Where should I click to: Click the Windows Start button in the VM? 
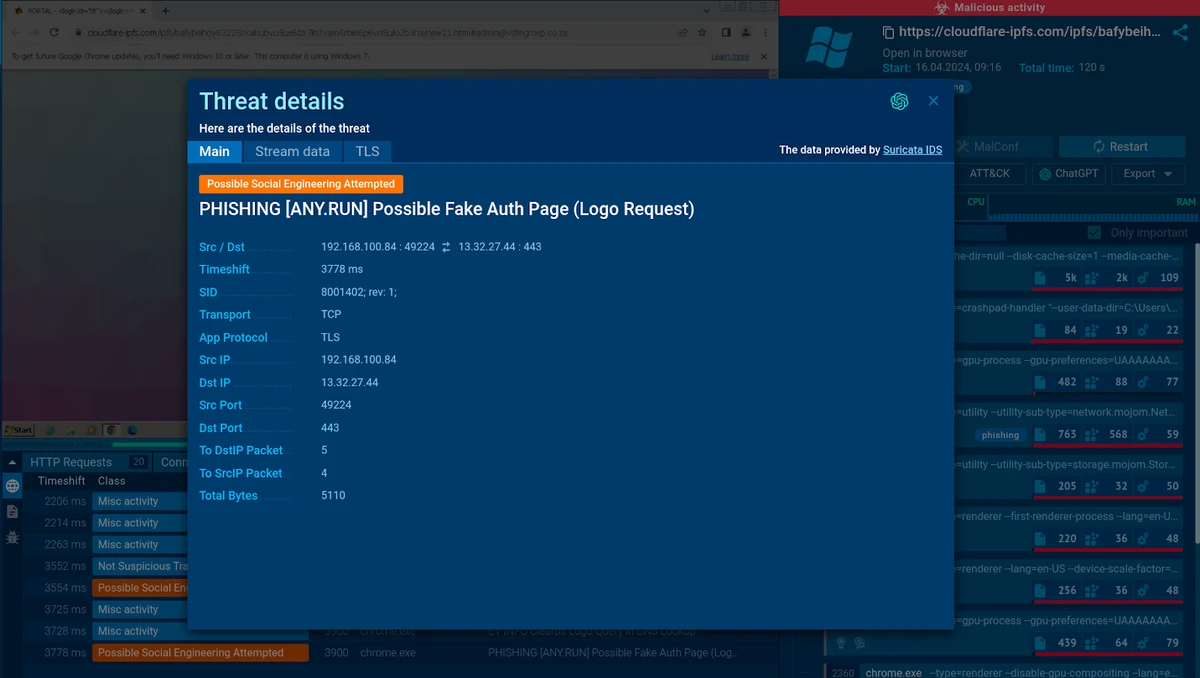point(18,430)
